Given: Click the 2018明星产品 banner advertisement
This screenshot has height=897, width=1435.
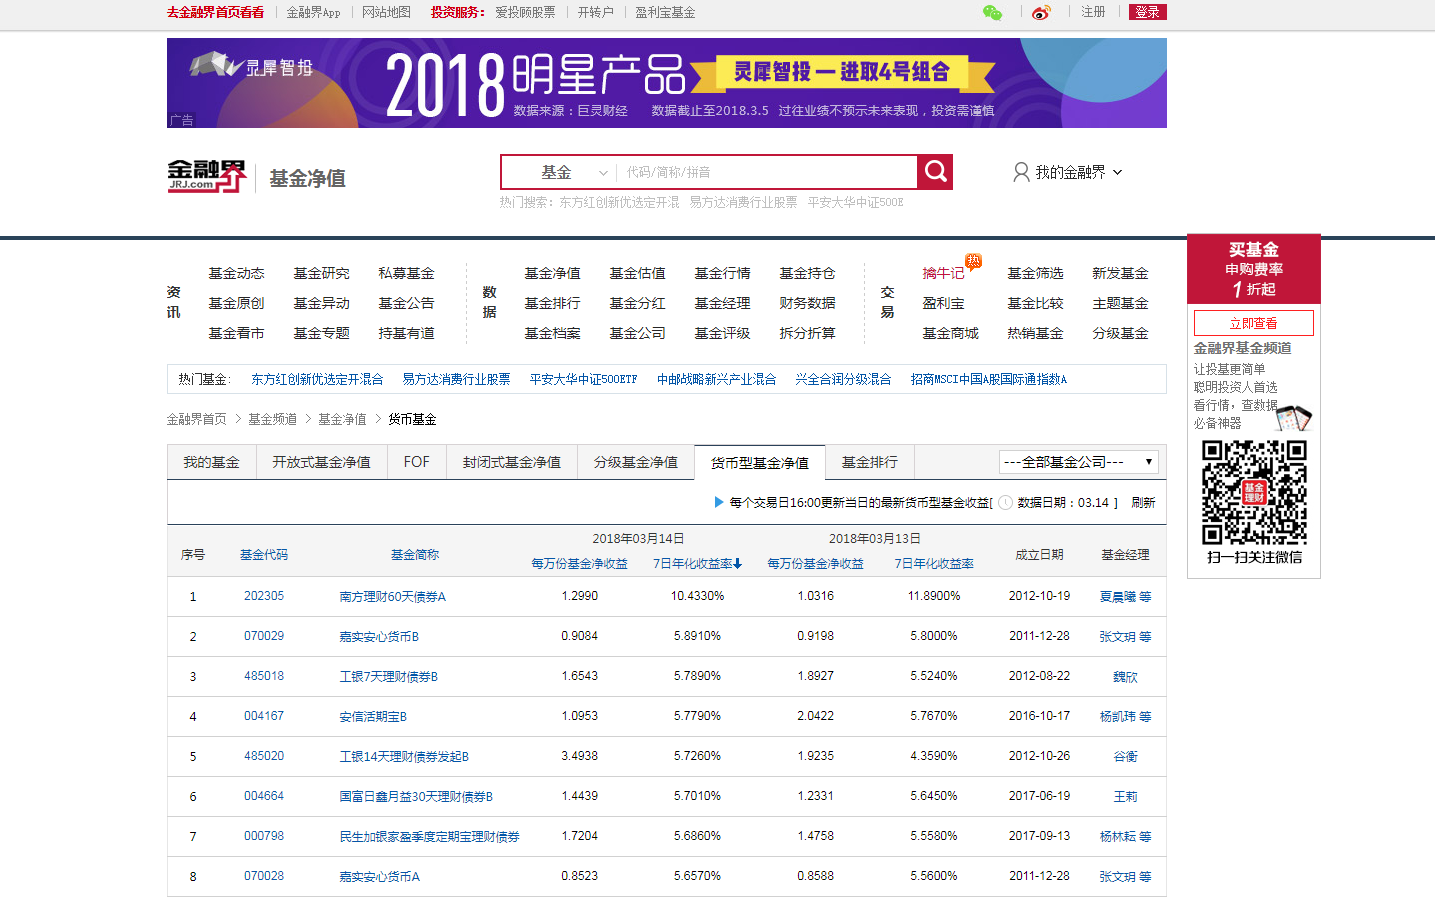Looking at the screenshot, I should (667, 83).
